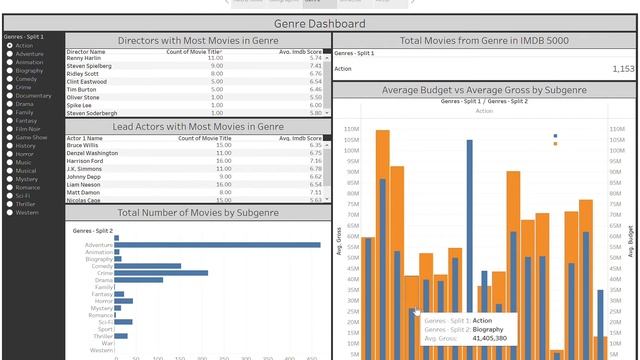Click scroll-down arrow of Directors table
The height and width of the screenshot is (360, 640).
327,113
